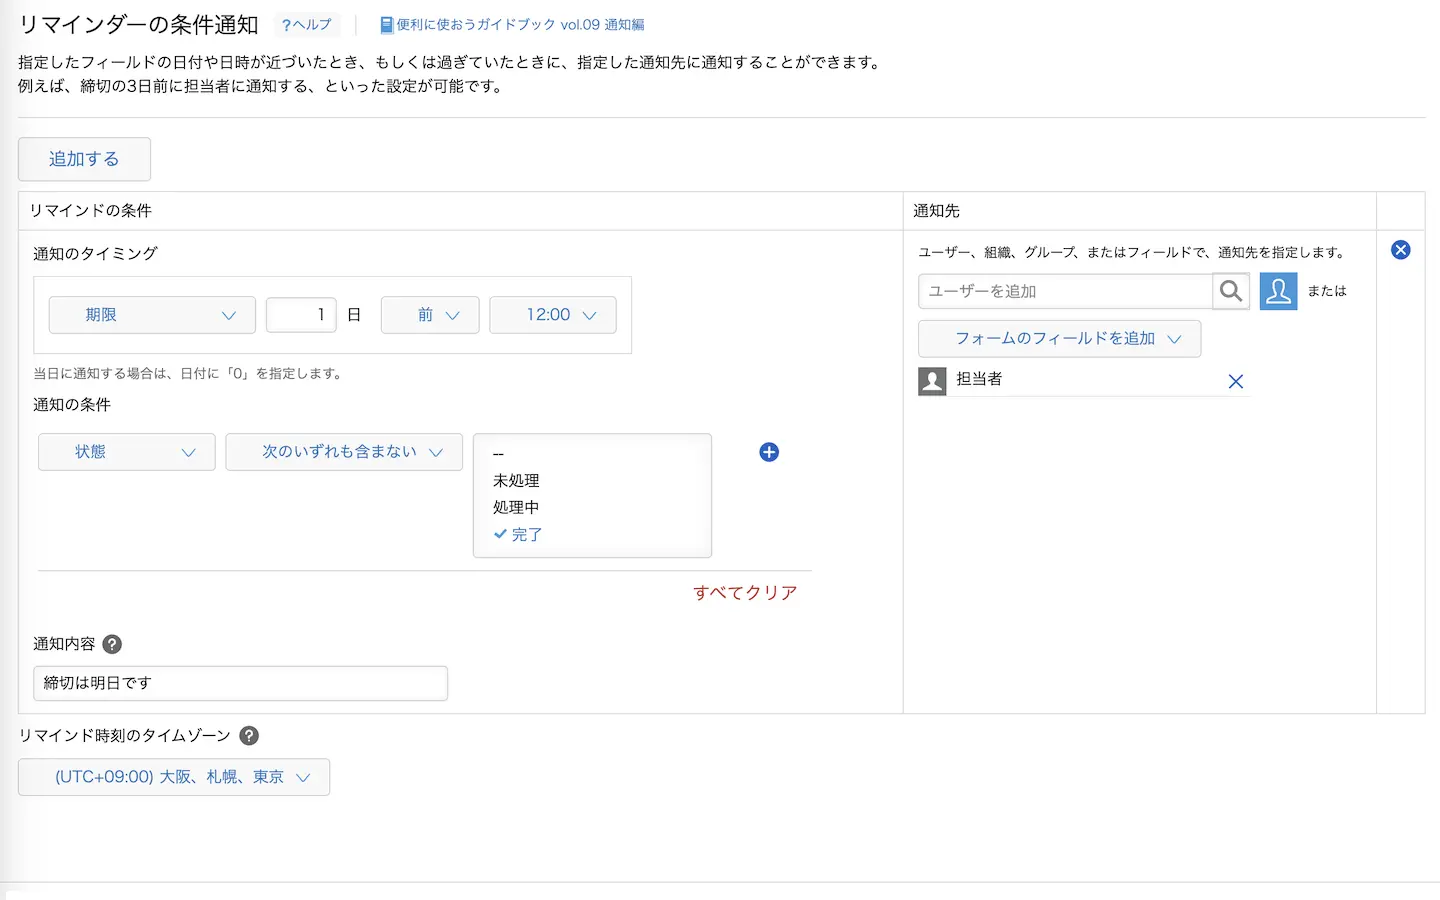The image size is (1440, 900).
Task: Open the 12:00 time dropdown
Action: coord(552,315)
